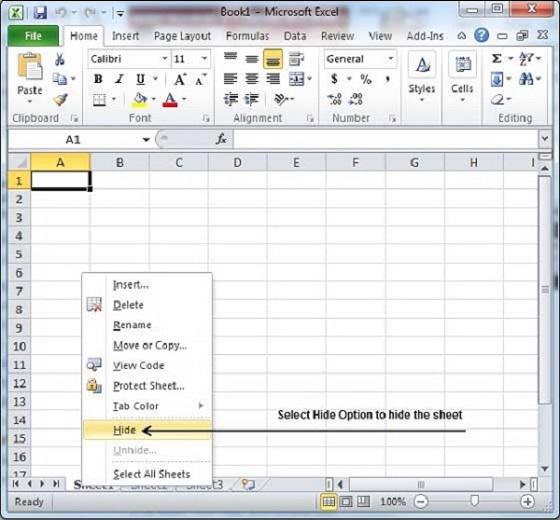The width and height of the screenshot is (560, 520).
Task: Choose Rename in context menu
Action: pyautogui.click(x=147, y=325)
